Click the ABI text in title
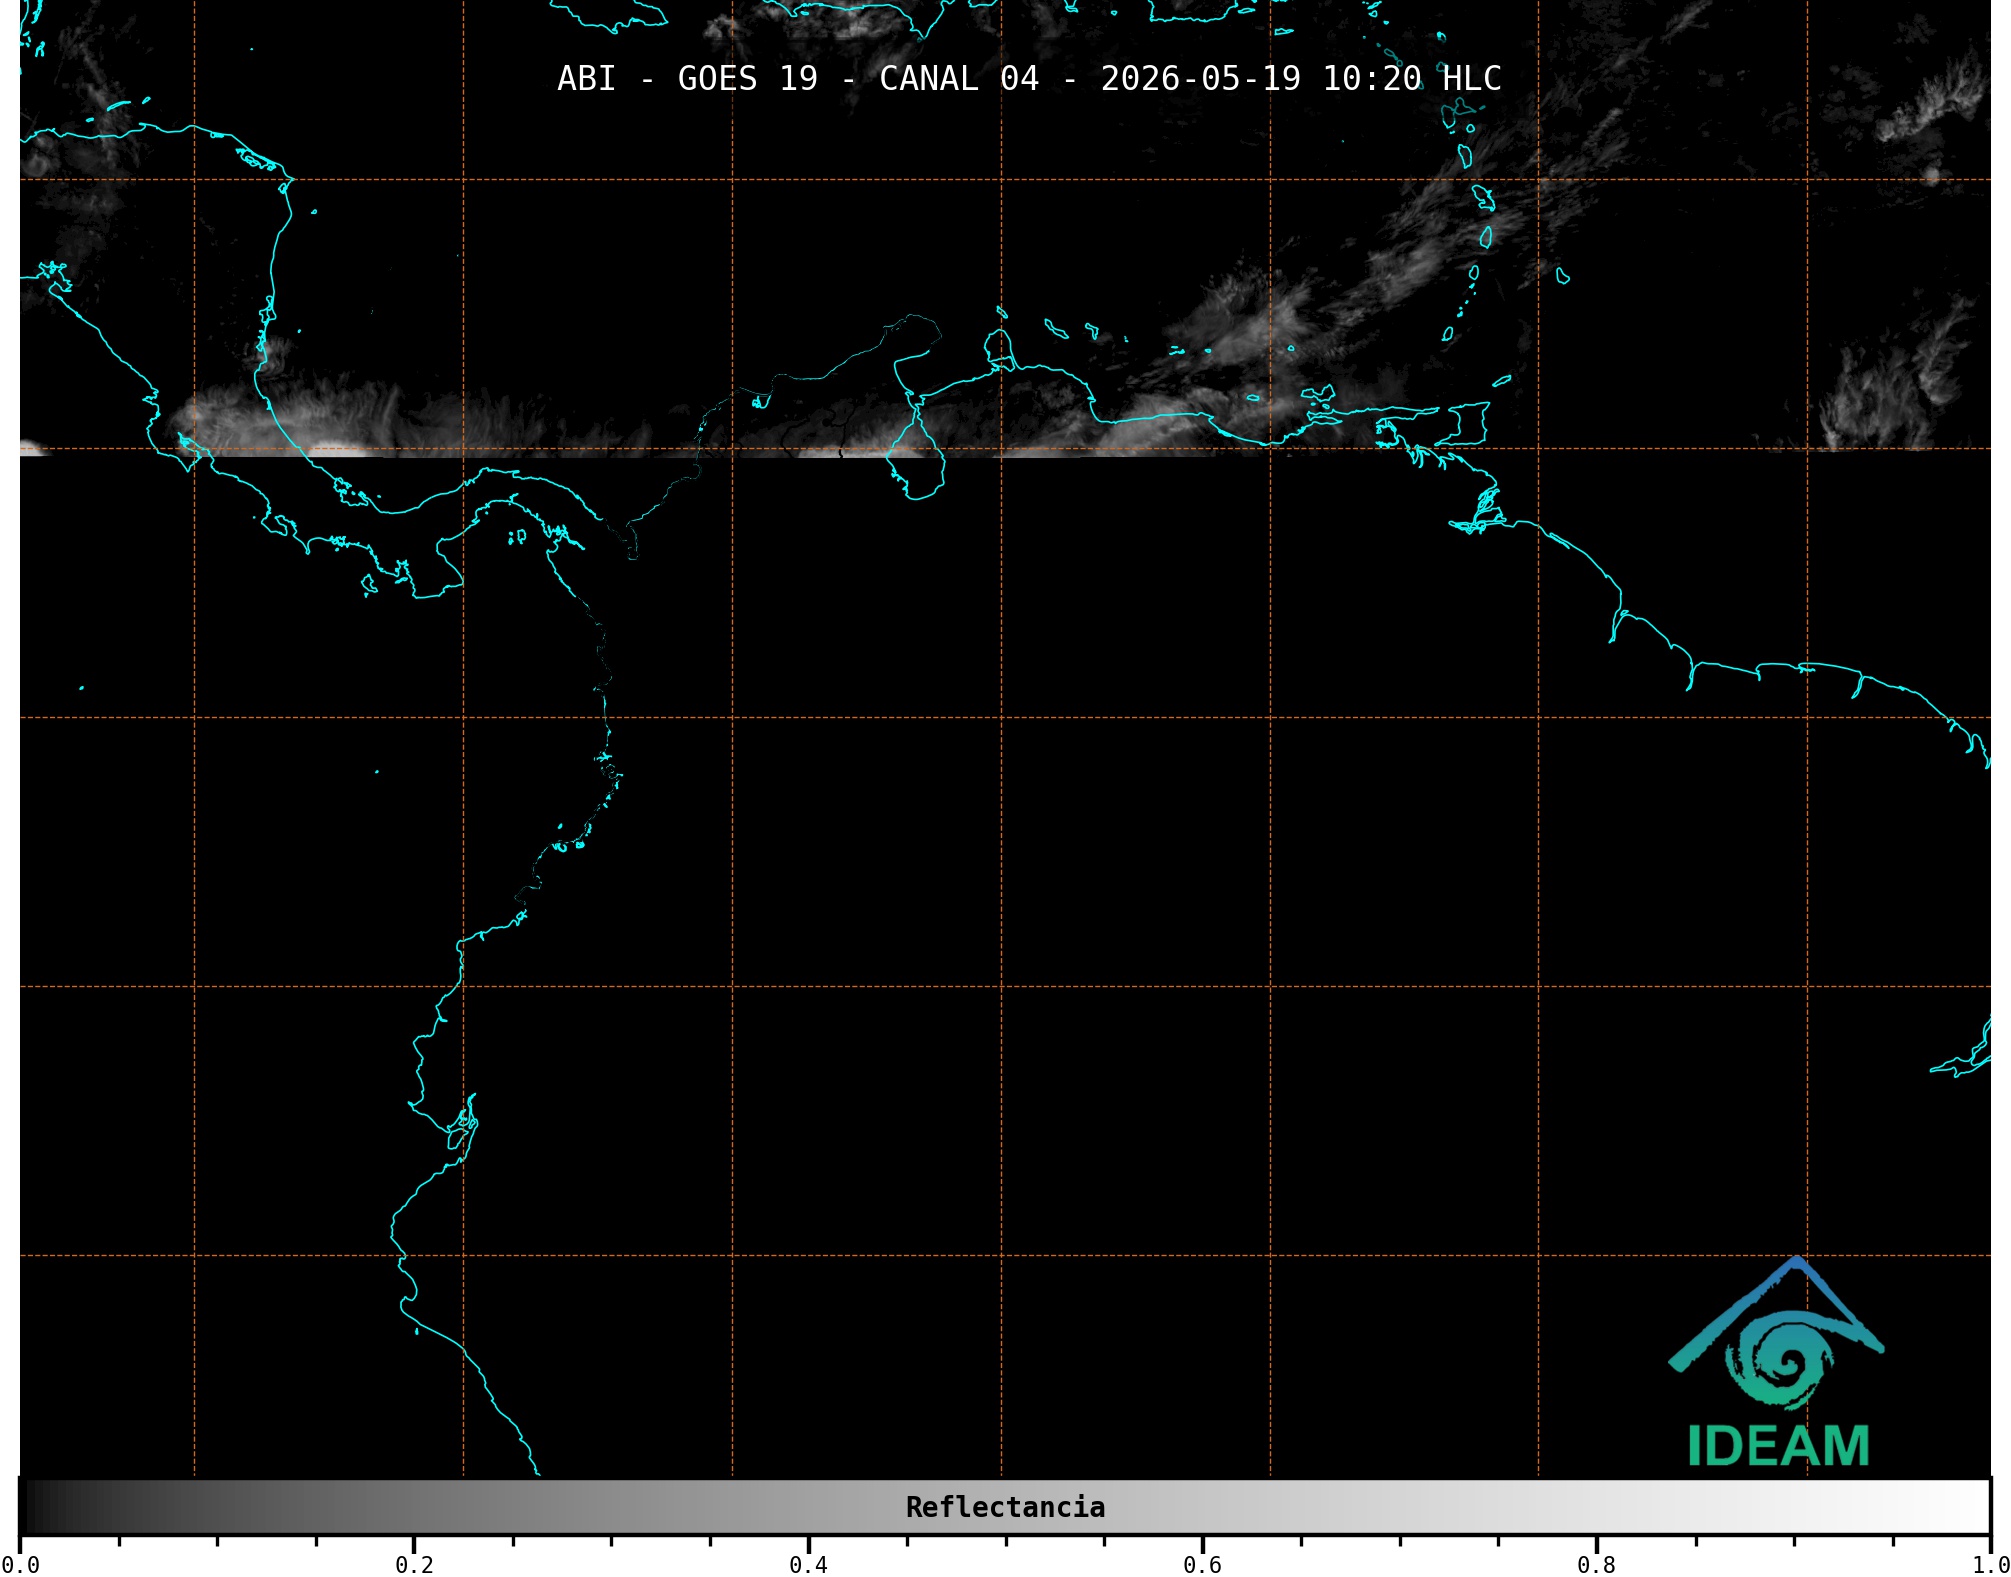Viewport: 2011px width, 1577px height. [x=586, y=78]
